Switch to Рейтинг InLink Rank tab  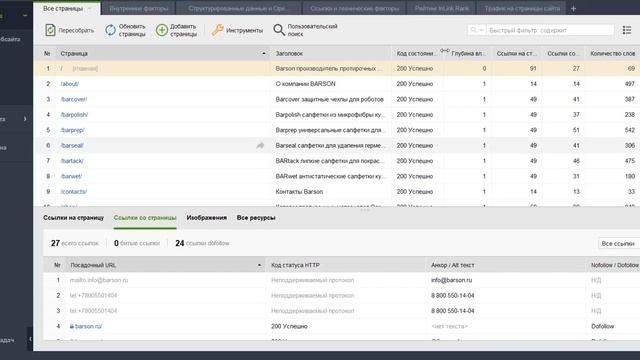tap(442, 8)
